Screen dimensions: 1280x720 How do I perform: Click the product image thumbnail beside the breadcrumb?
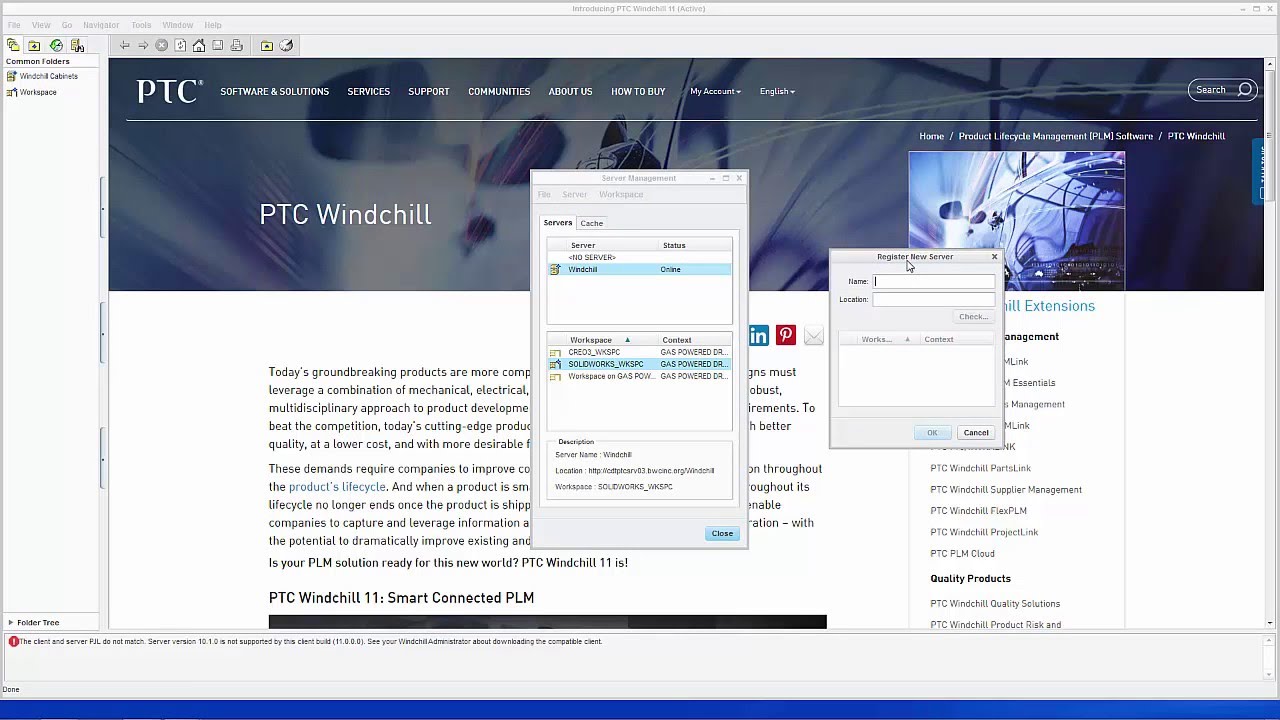point(1017,220)
